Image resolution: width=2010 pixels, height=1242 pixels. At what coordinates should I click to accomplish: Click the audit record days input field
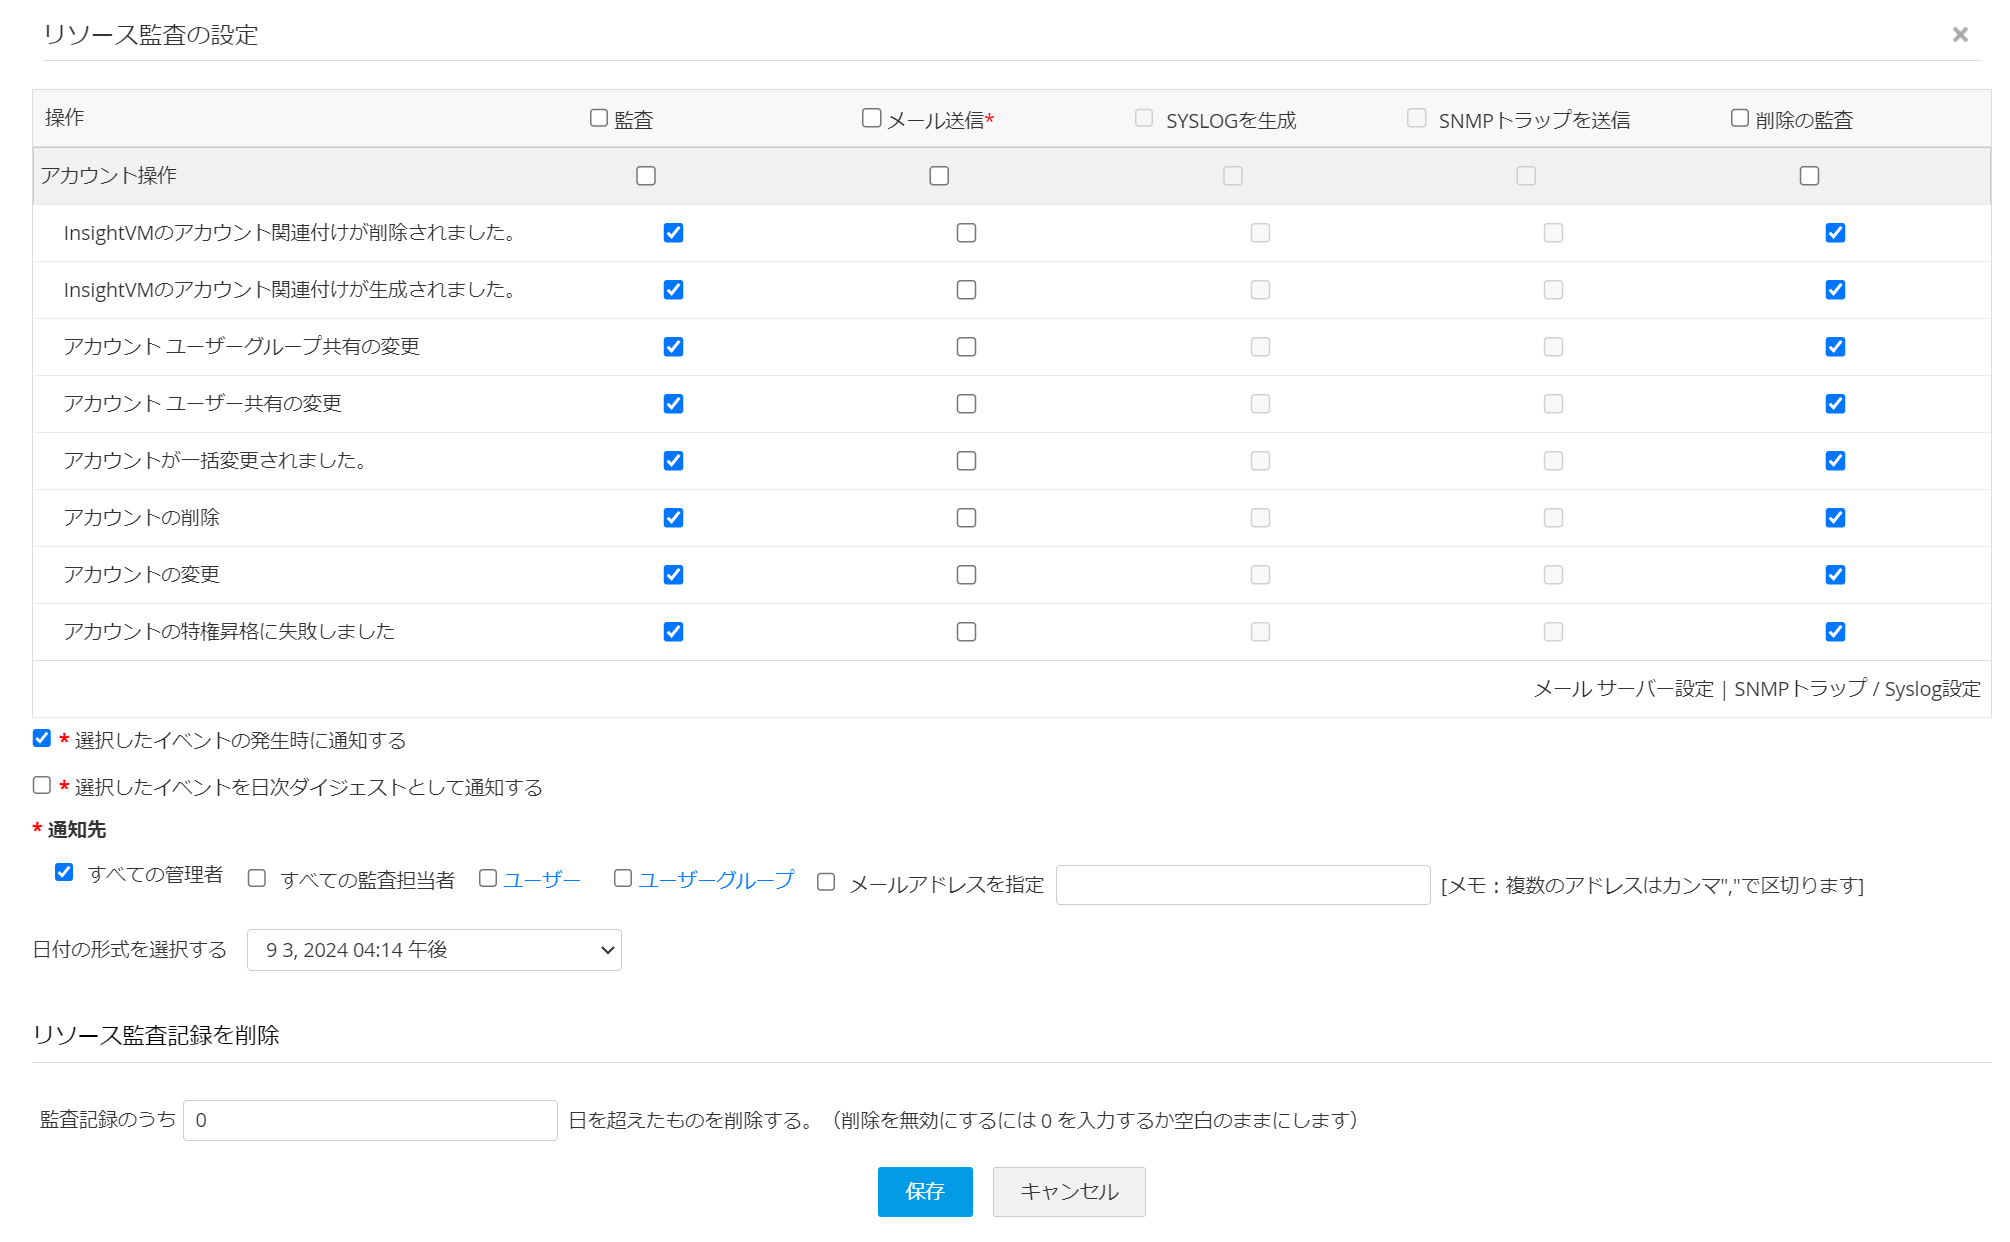370,1120
